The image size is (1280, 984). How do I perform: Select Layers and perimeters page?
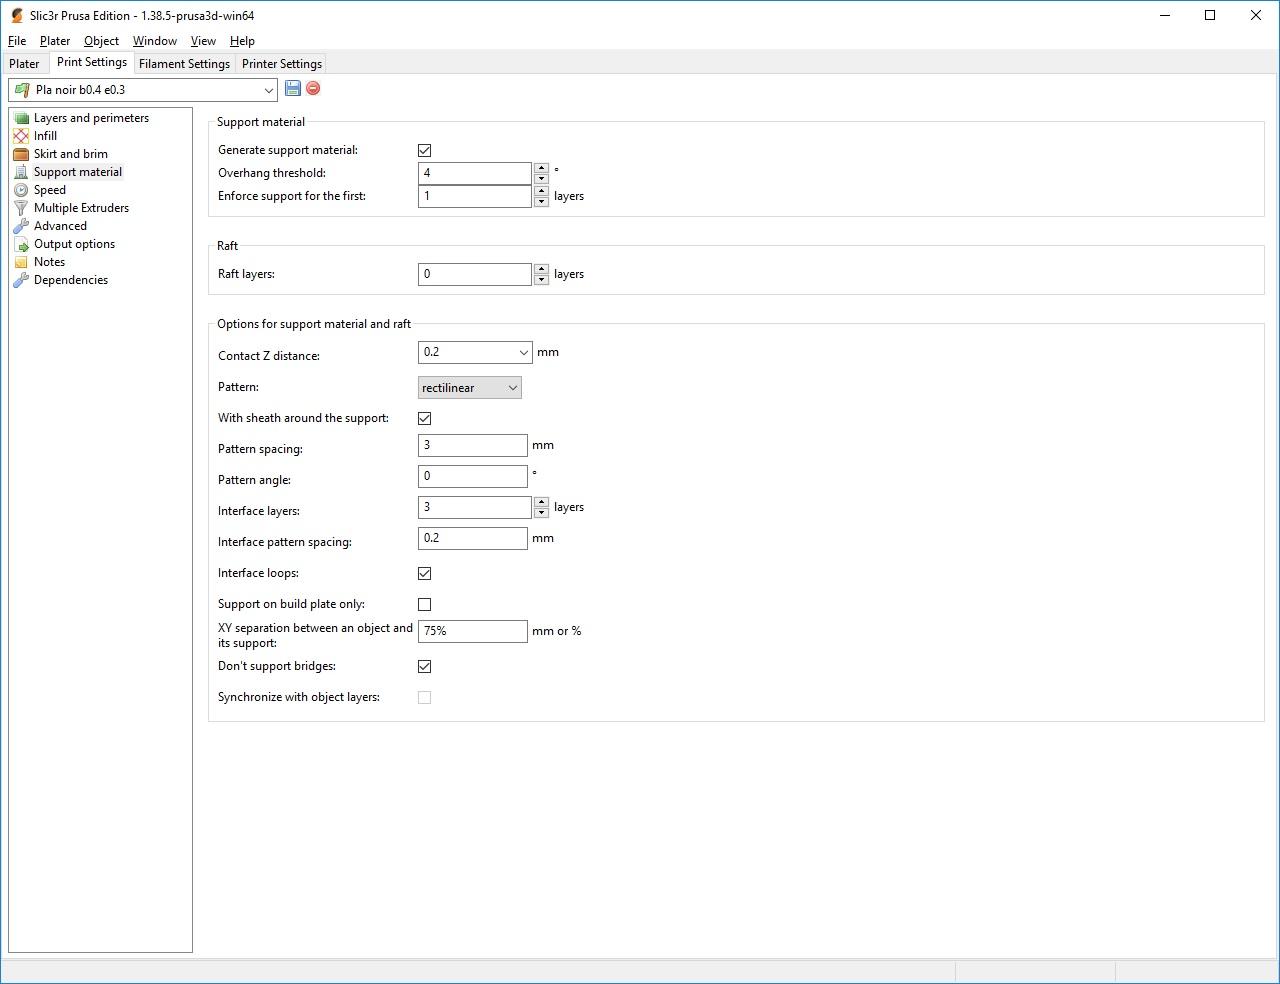click(91, 118)
